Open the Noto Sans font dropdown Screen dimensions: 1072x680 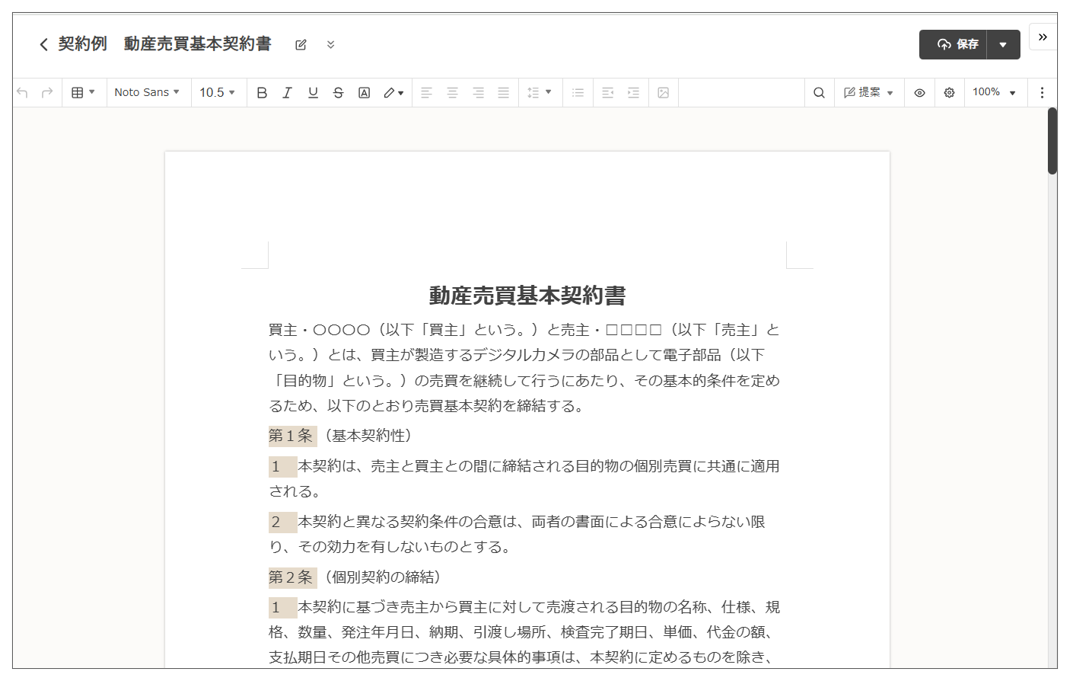click(147, 93)
